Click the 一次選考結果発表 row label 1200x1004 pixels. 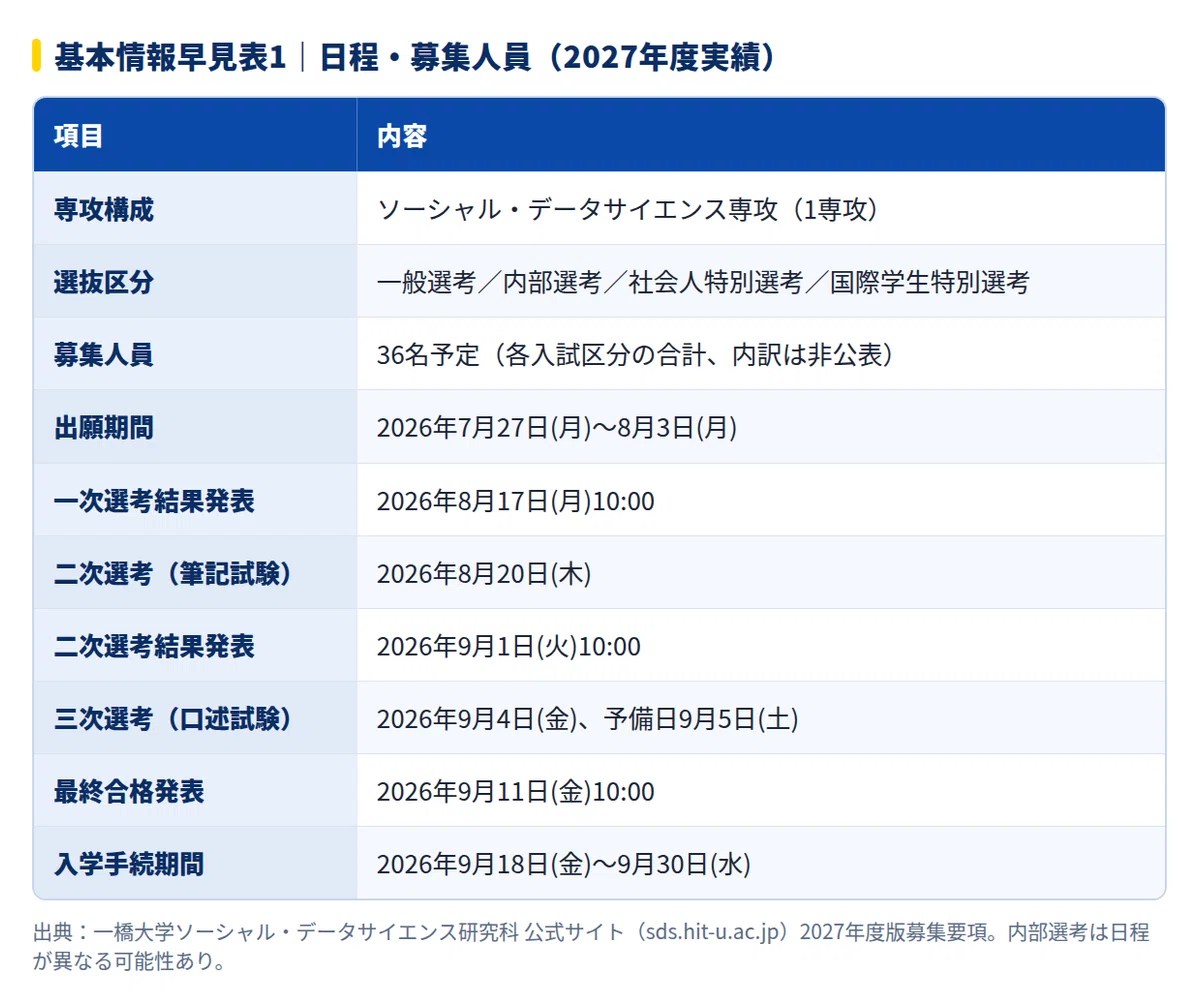point(195,500)
